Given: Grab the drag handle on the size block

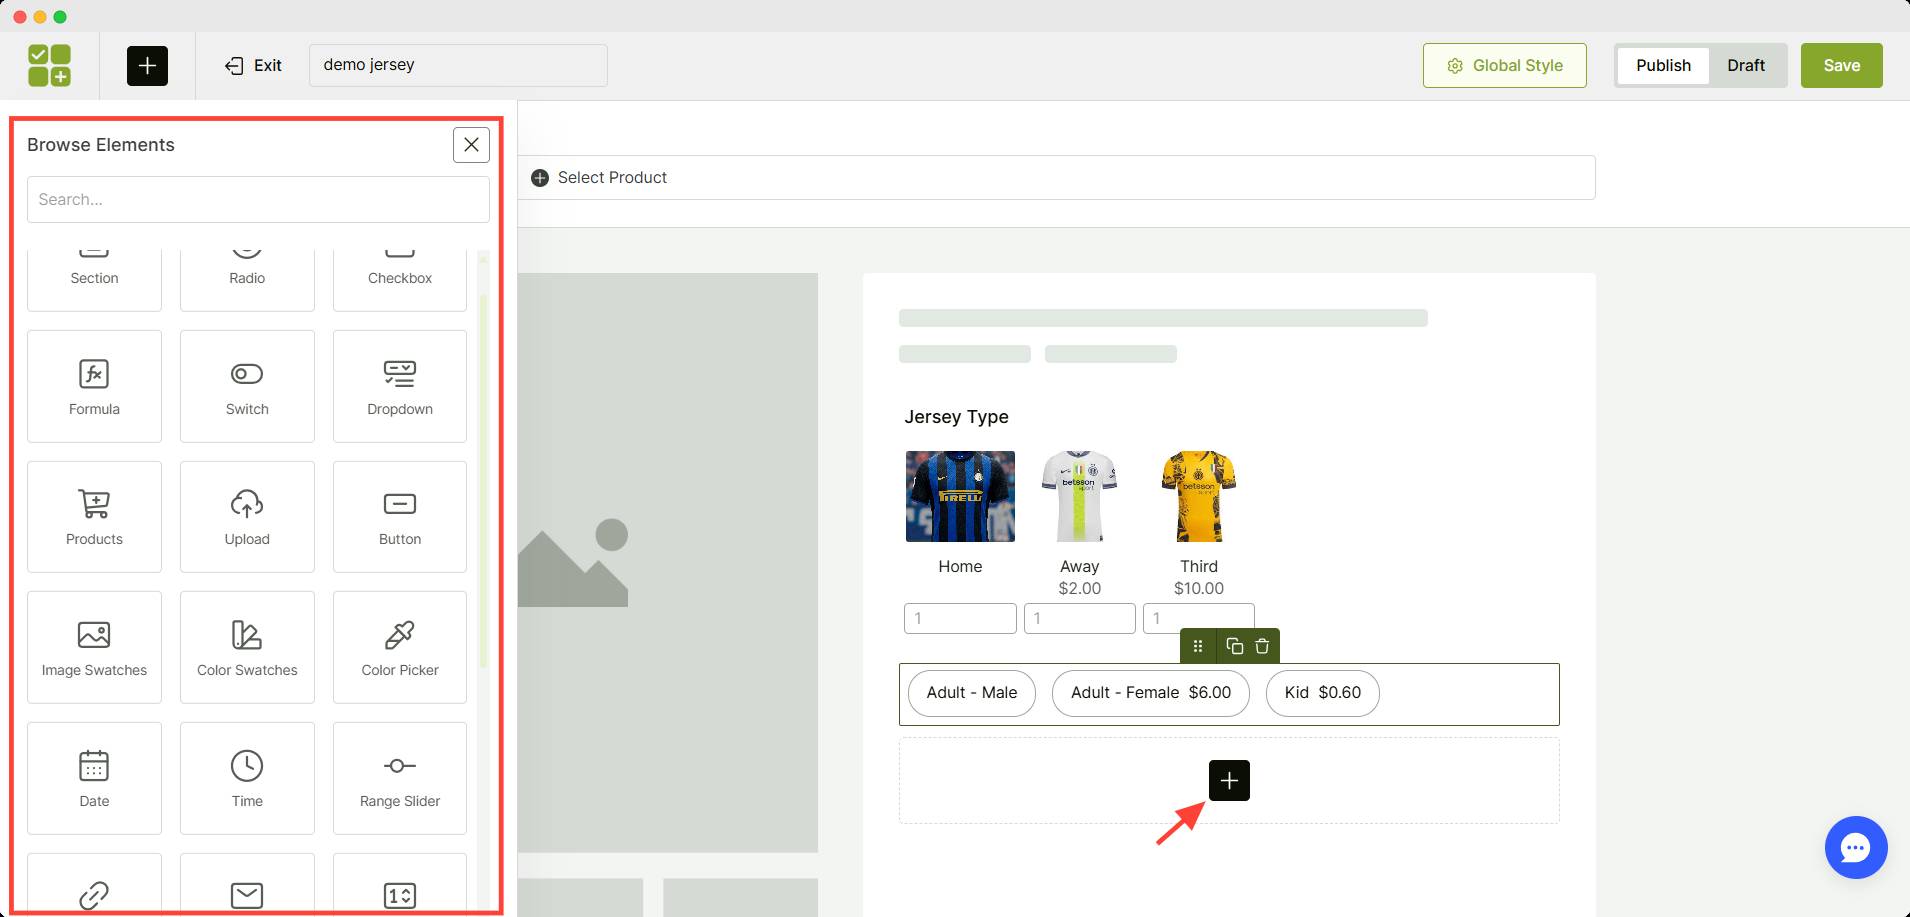Looking at the screenshot, I should tap(1198, 646).
